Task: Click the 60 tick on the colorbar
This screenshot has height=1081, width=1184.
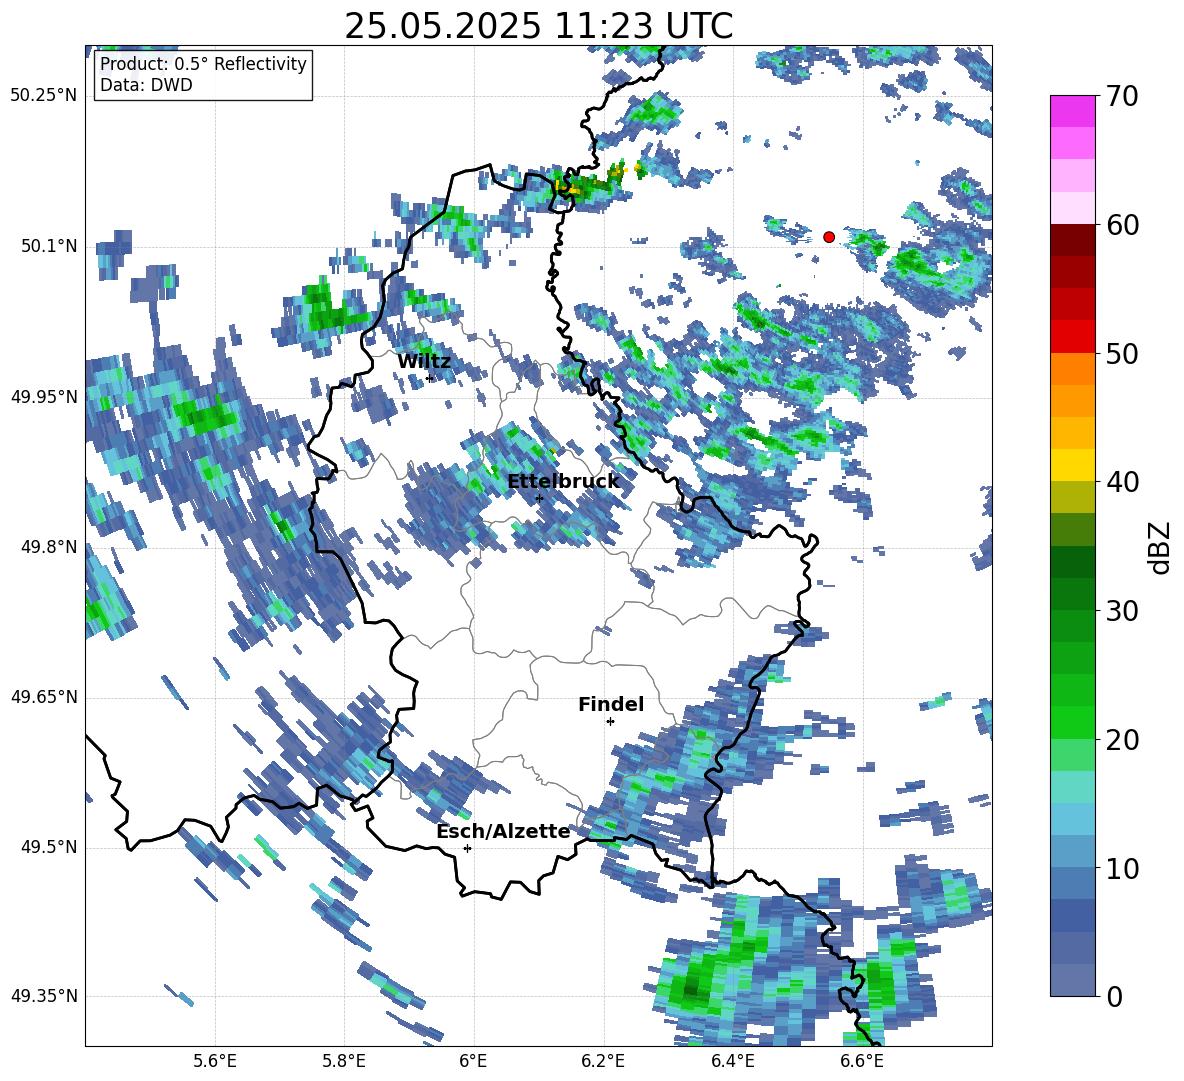Action: [x=1122, y=225]
